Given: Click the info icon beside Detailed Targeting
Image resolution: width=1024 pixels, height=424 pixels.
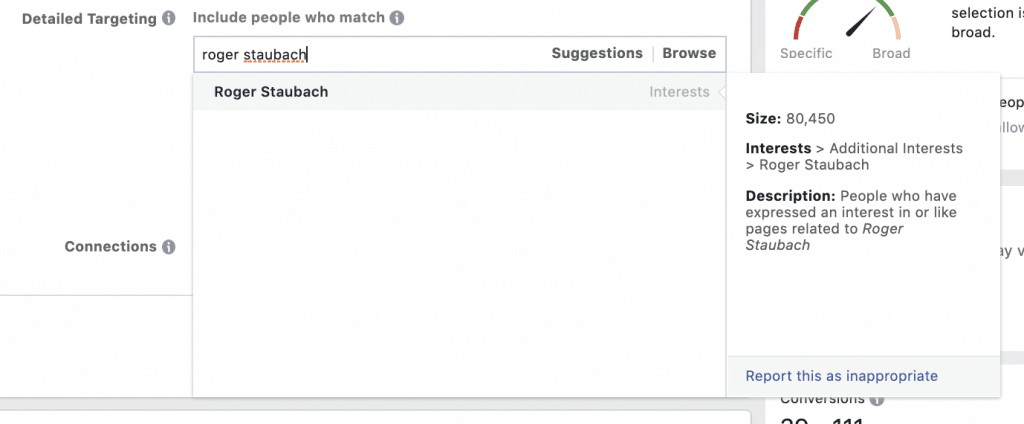Looking at the screenshot, I should pyautogui.click(x=168, y=18).
